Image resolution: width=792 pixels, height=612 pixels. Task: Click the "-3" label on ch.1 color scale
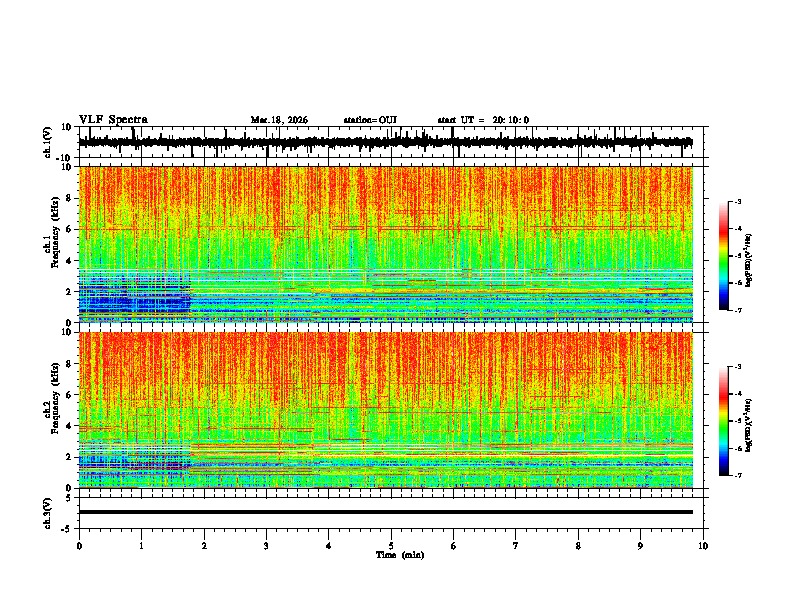pos(738,201)
